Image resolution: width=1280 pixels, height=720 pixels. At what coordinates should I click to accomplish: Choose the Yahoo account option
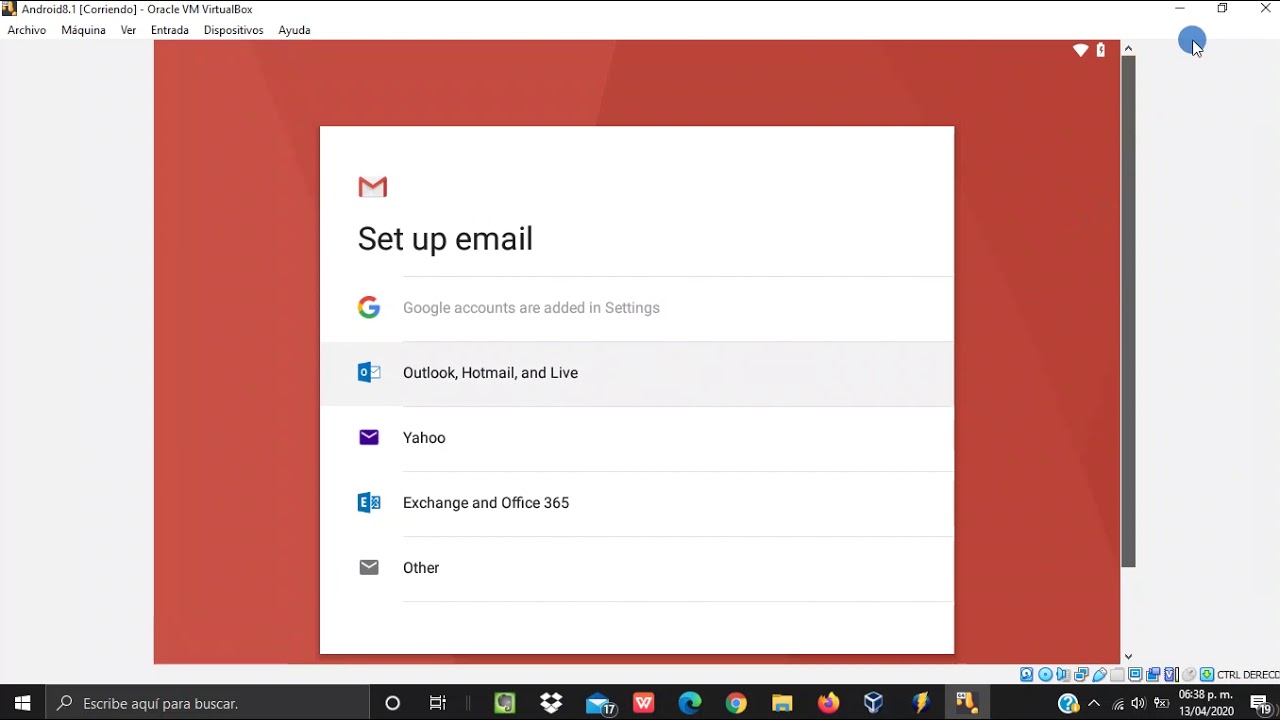(x=637, y=438)
